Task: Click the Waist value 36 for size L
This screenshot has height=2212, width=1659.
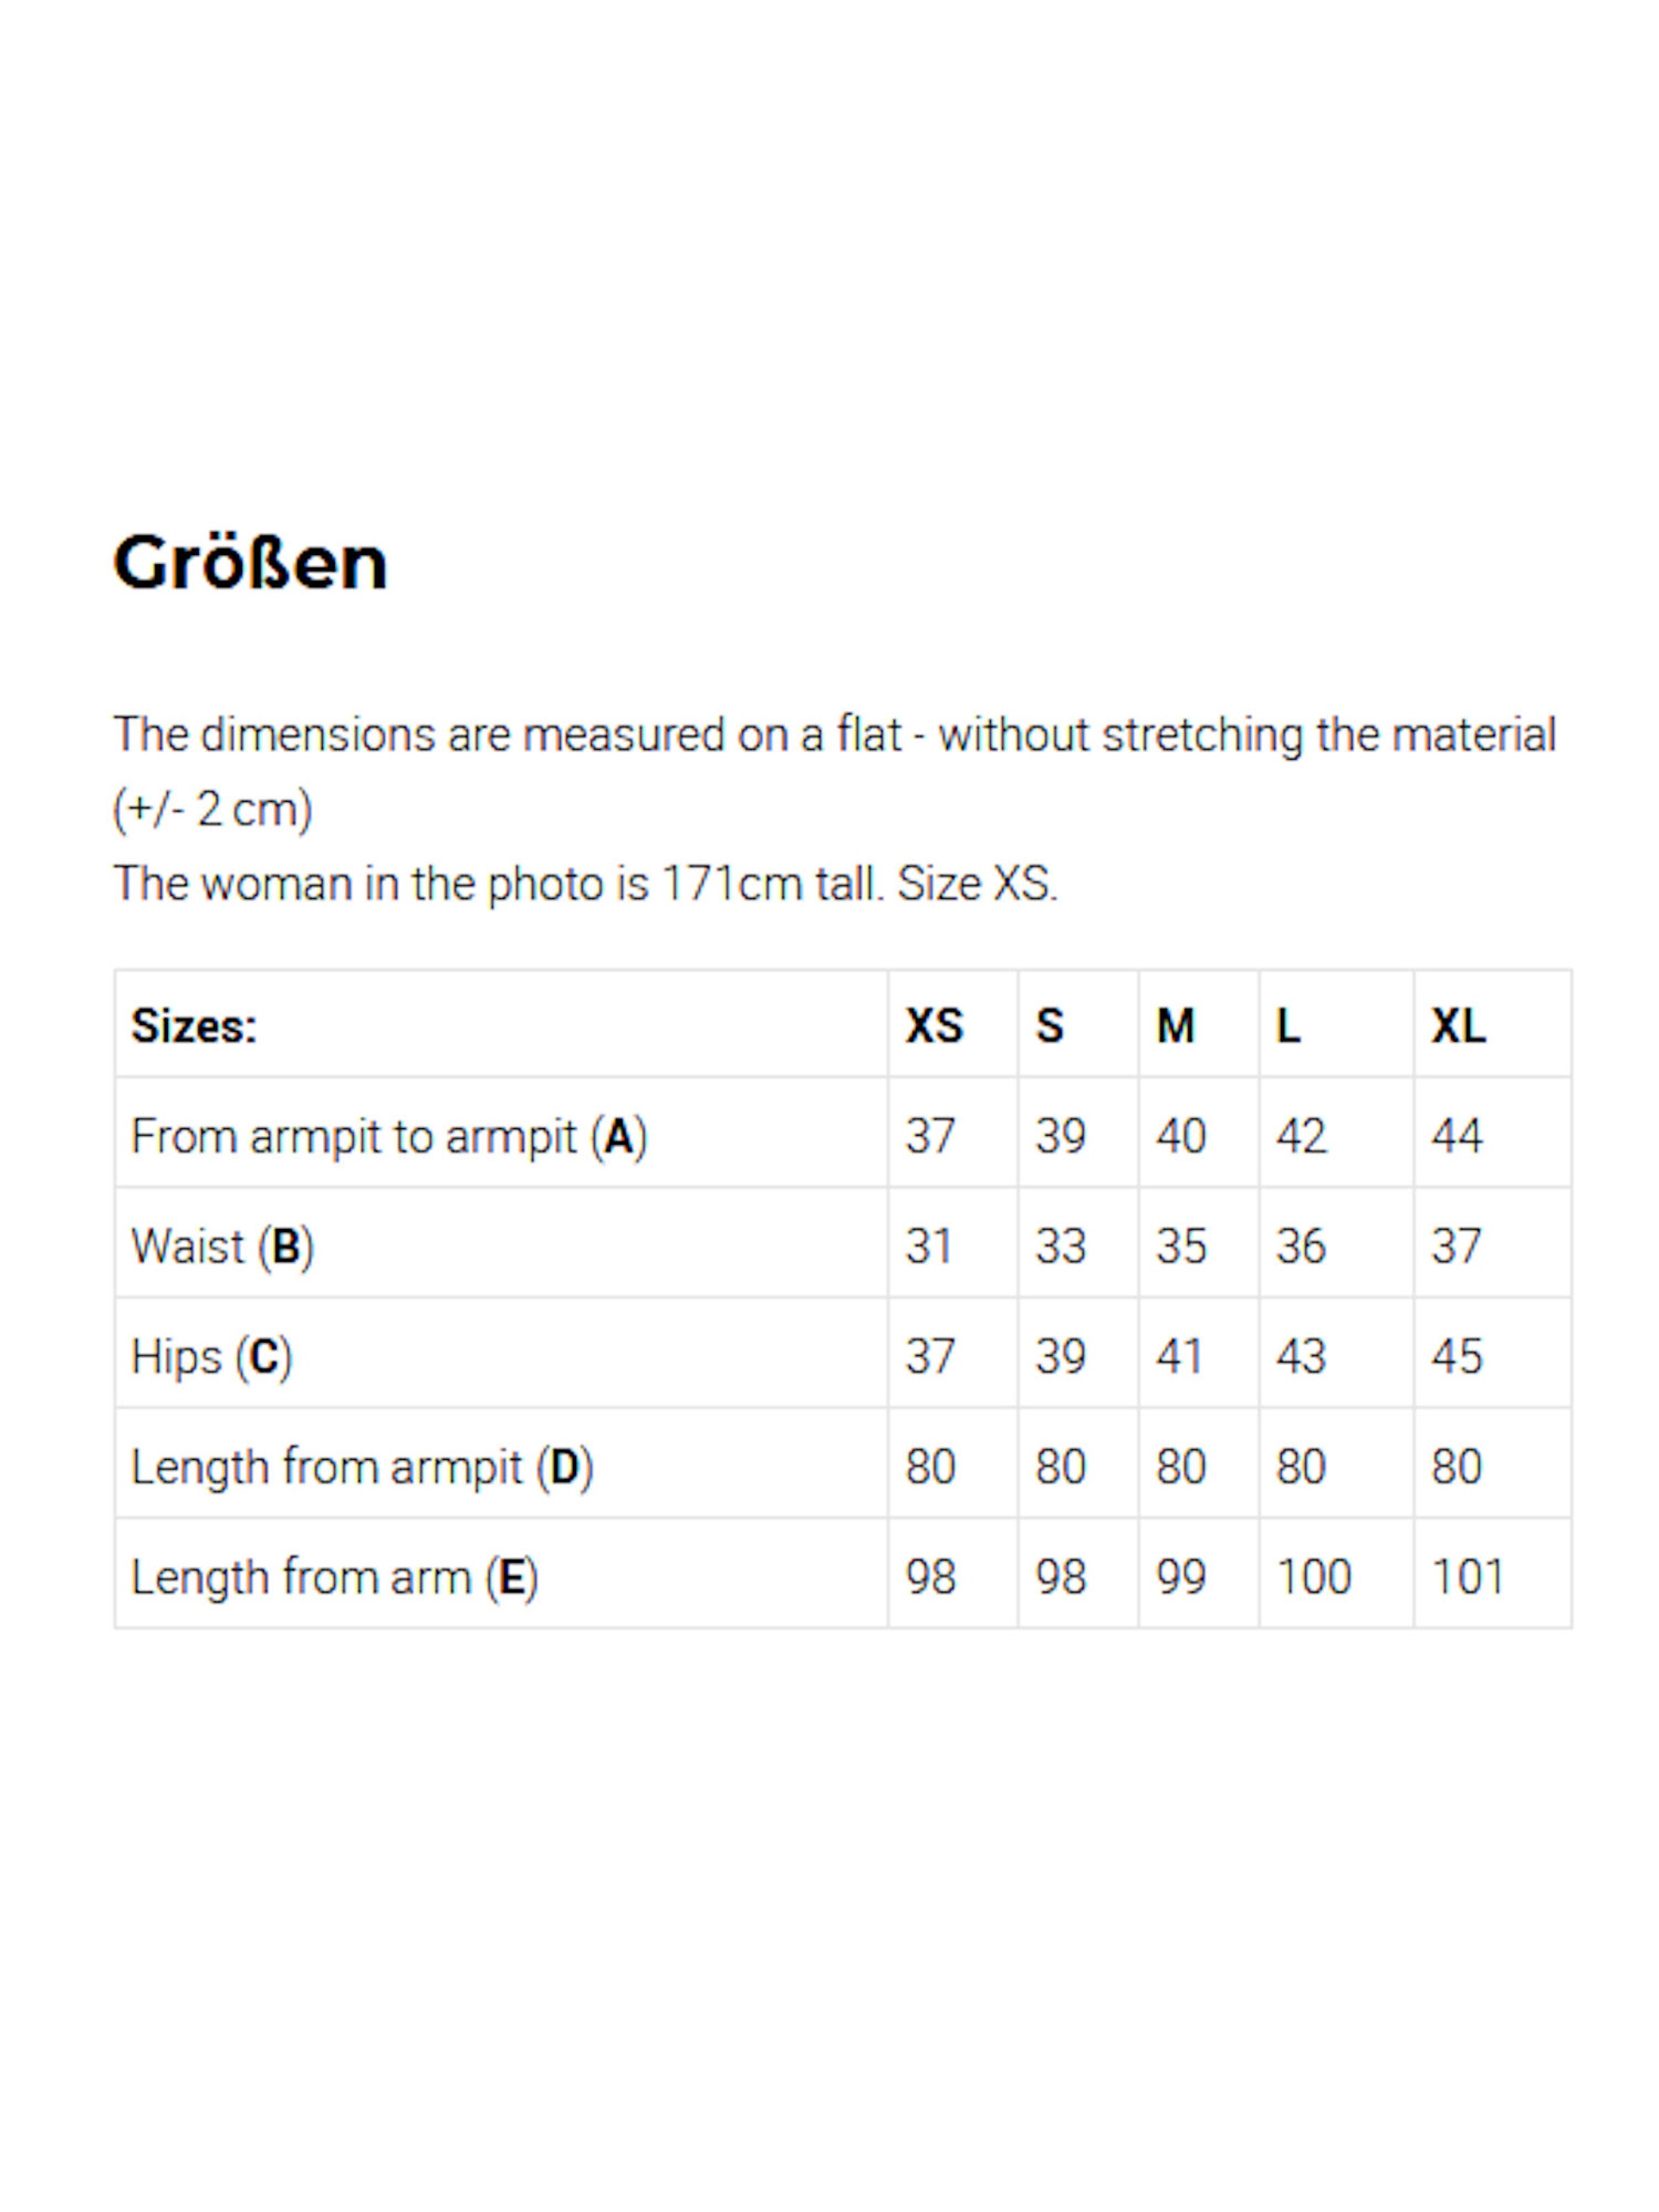Action: point(1300,1247)
